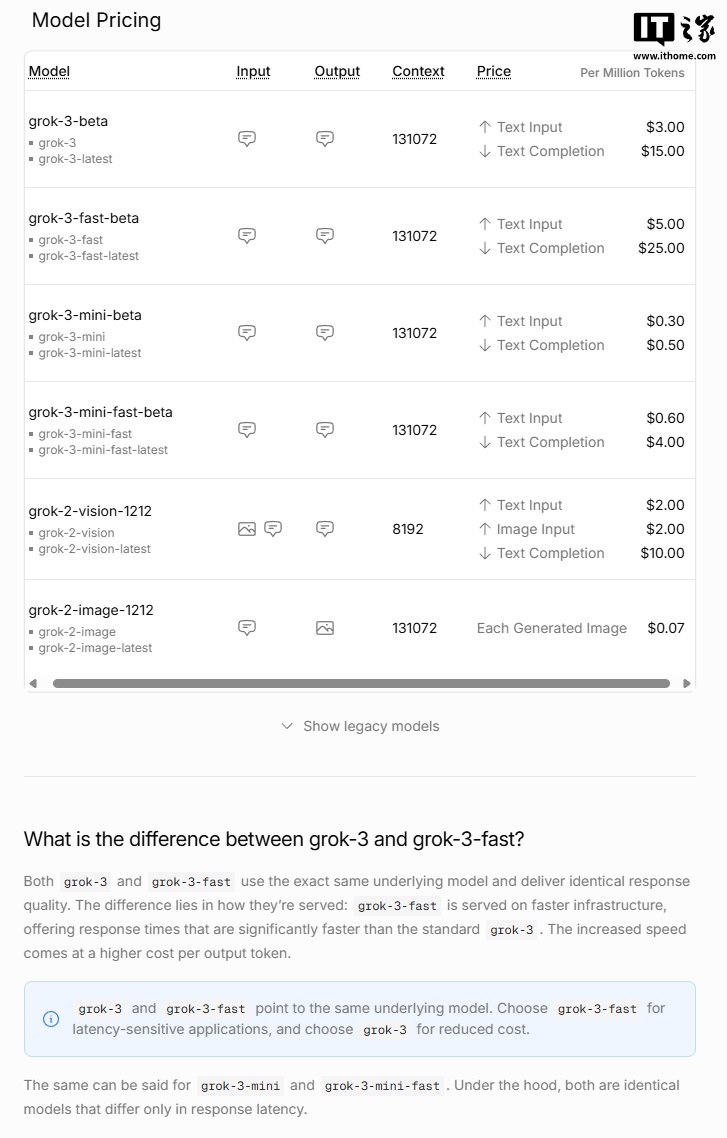Click the chevron beside Show legacy models
Viewport: 727px width, 1138px height.
tap(287, 726)
